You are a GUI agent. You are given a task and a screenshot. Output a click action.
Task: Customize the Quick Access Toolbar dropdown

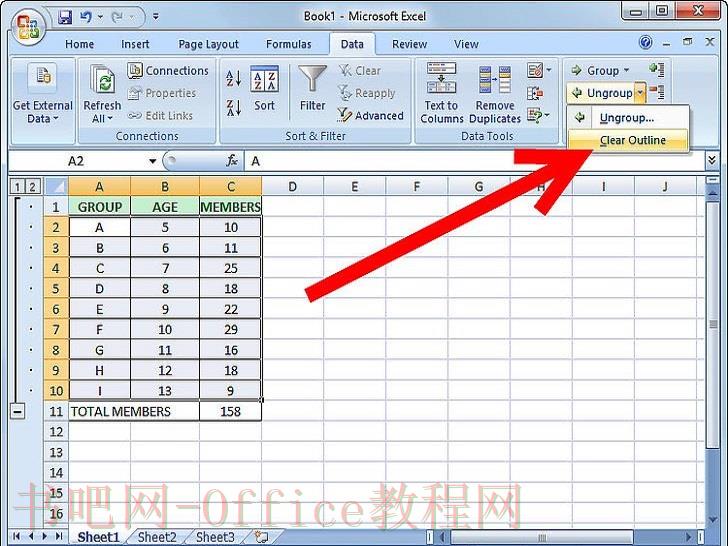[x=156, y=17]
